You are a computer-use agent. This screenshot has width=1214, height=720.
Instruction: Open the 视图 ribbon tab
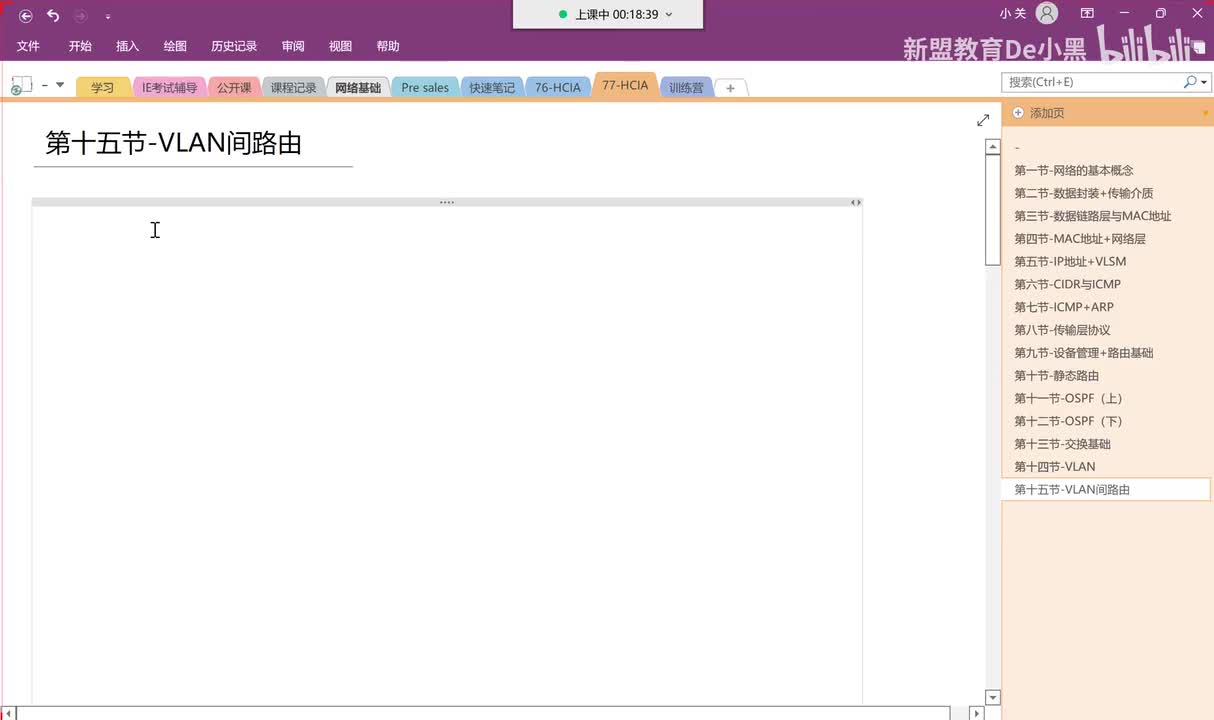340,46
